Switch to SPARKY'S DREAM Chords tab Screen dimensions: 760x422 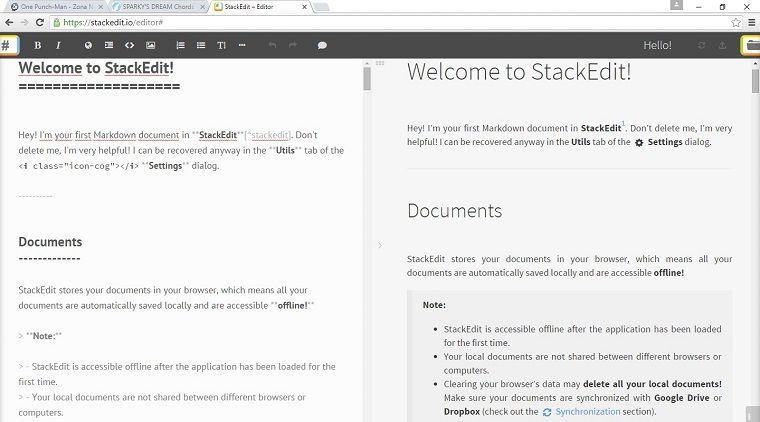pyautogui.click(x=158, y=7)
